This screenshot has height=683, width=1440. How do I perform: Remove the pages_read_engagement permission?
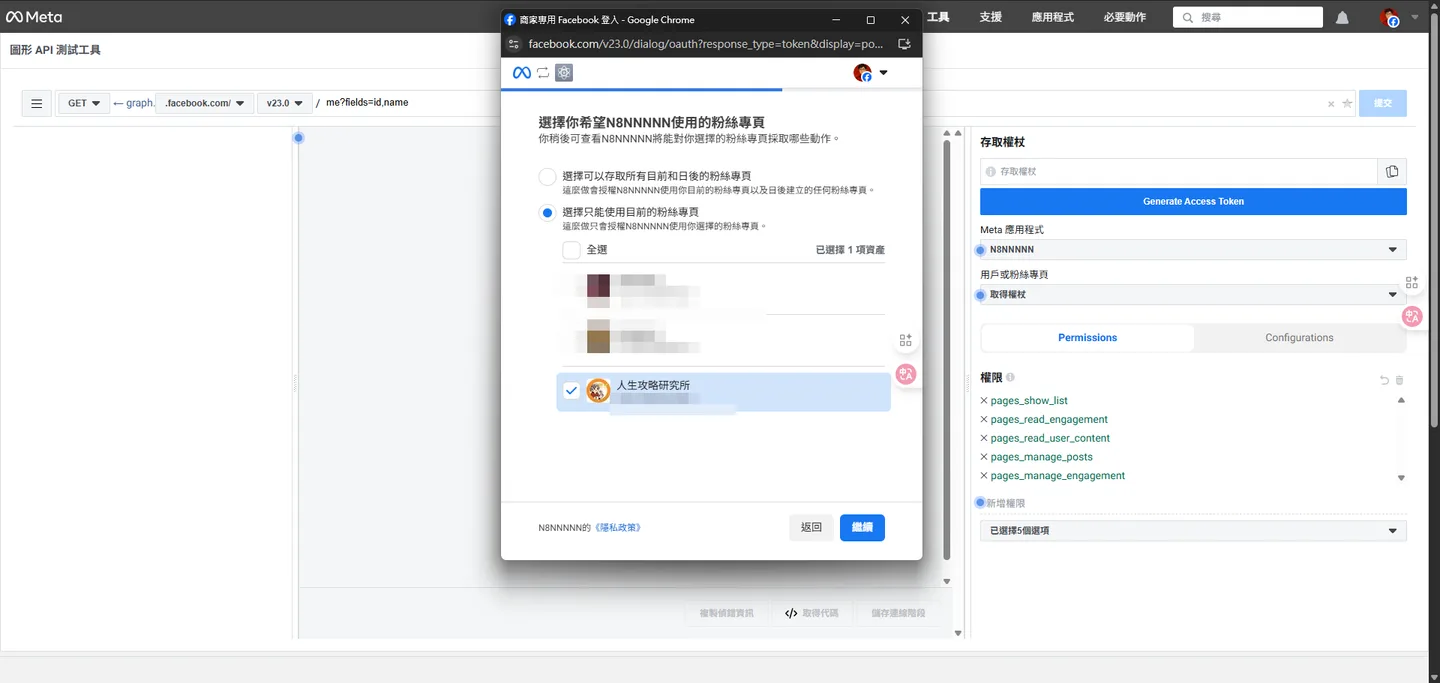click(x=984, y=420)
